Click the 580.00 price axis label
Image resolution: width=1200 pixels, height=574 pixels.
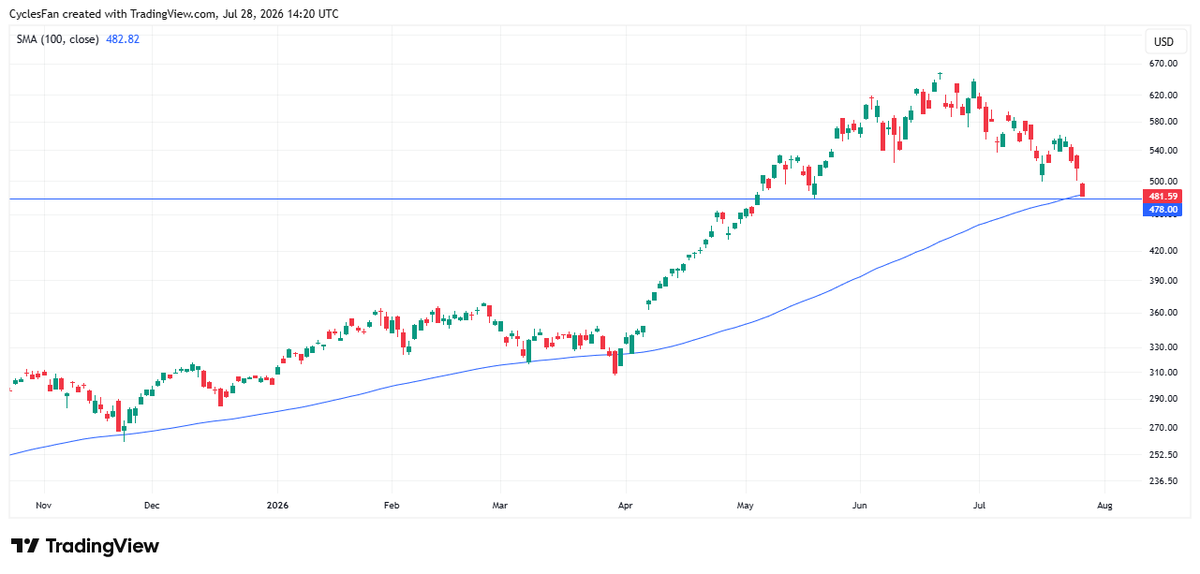tap(1163, 122)
